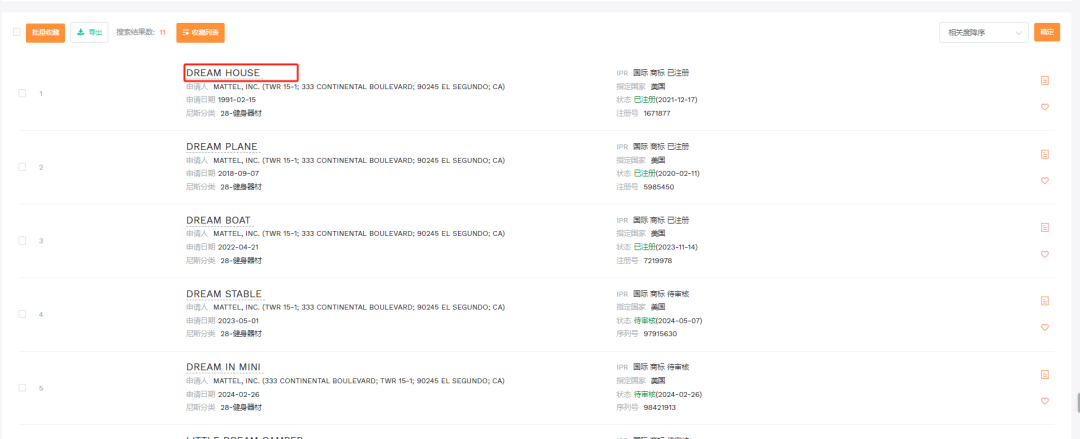1080x439 pixels.
Task: Click the 批量收藏 button
Action: (45, 32)
